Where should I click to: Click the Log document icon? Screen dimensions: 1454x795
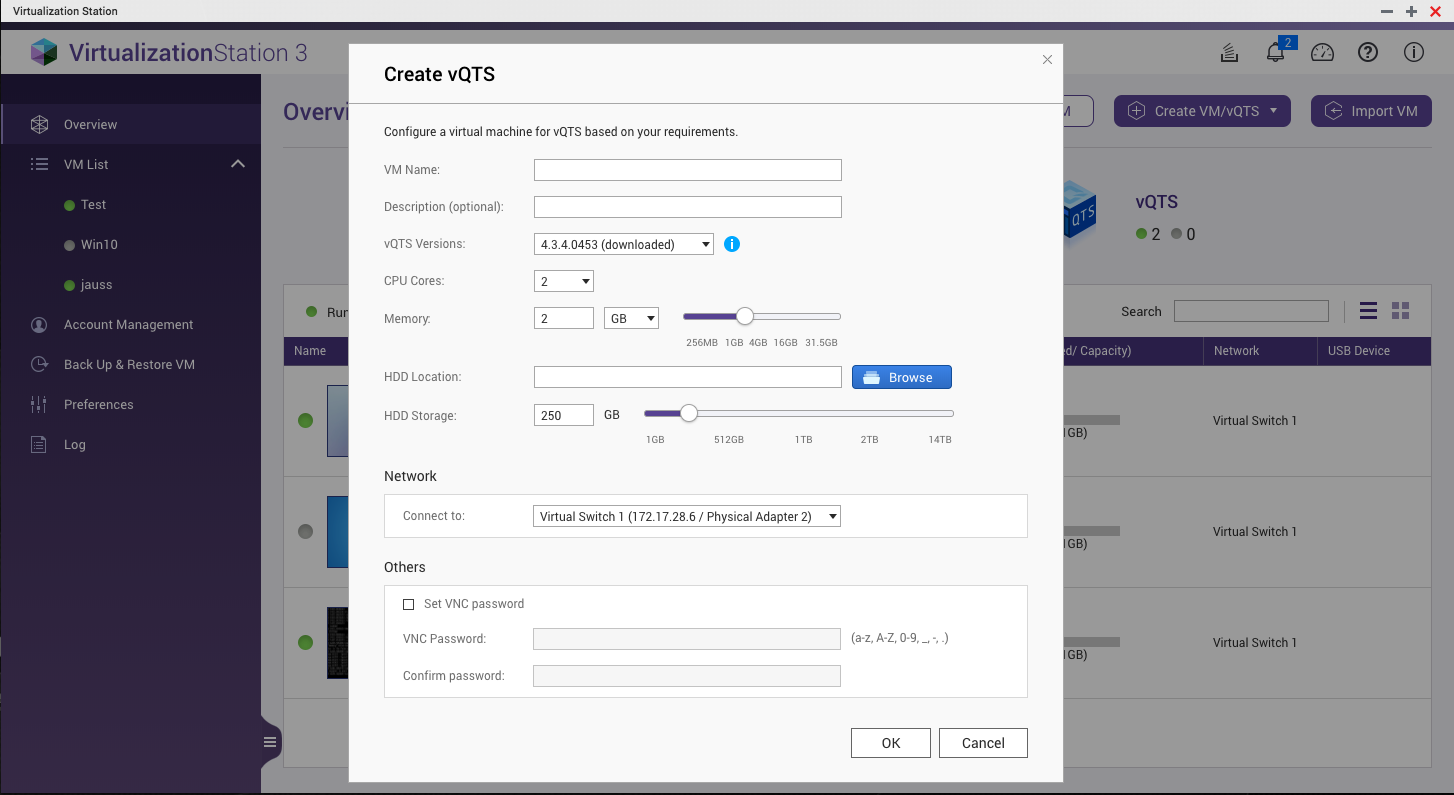(39, 445)
